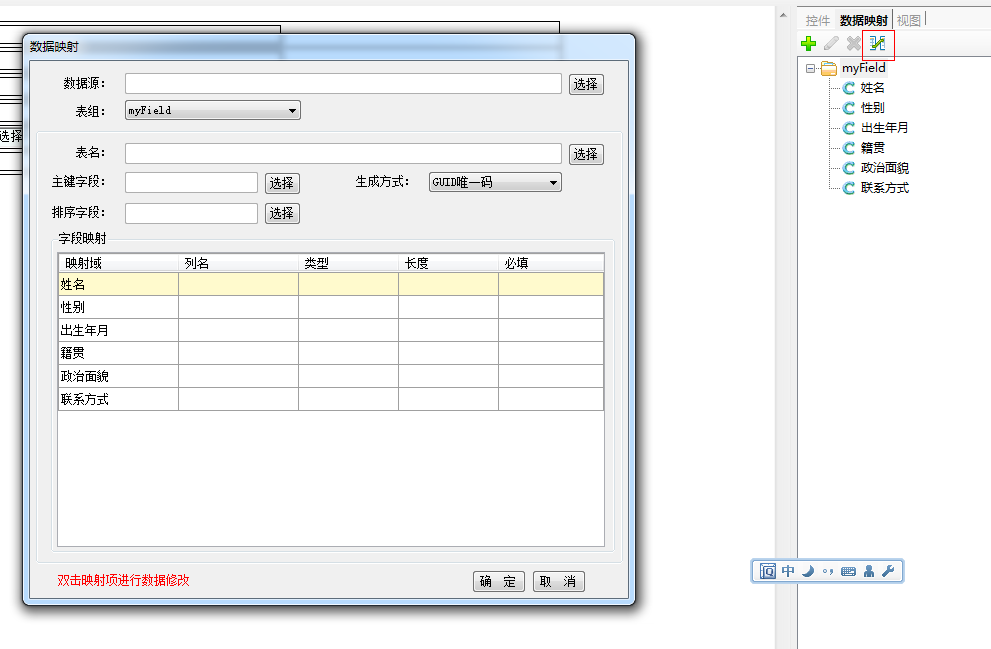Click the C icon beside 出生年月 in tree
The image size is (991, 649).
(x=849, y=128)
